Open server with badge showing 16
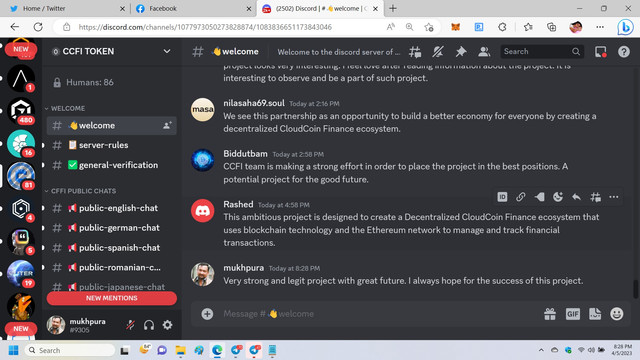Viewport: 640px width, 360px height. point(21,144)
